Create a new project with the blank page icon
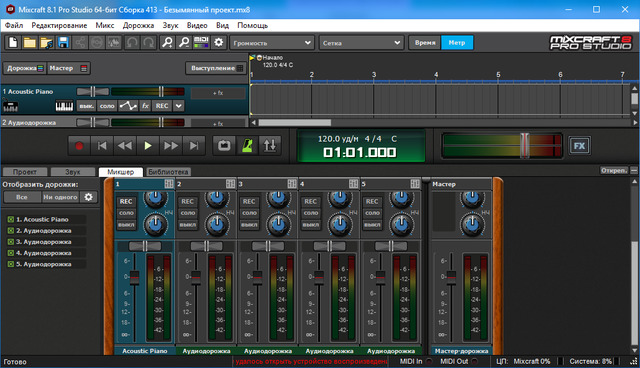The height and width of the screenshot is (368, 640). tap(13, 42)
